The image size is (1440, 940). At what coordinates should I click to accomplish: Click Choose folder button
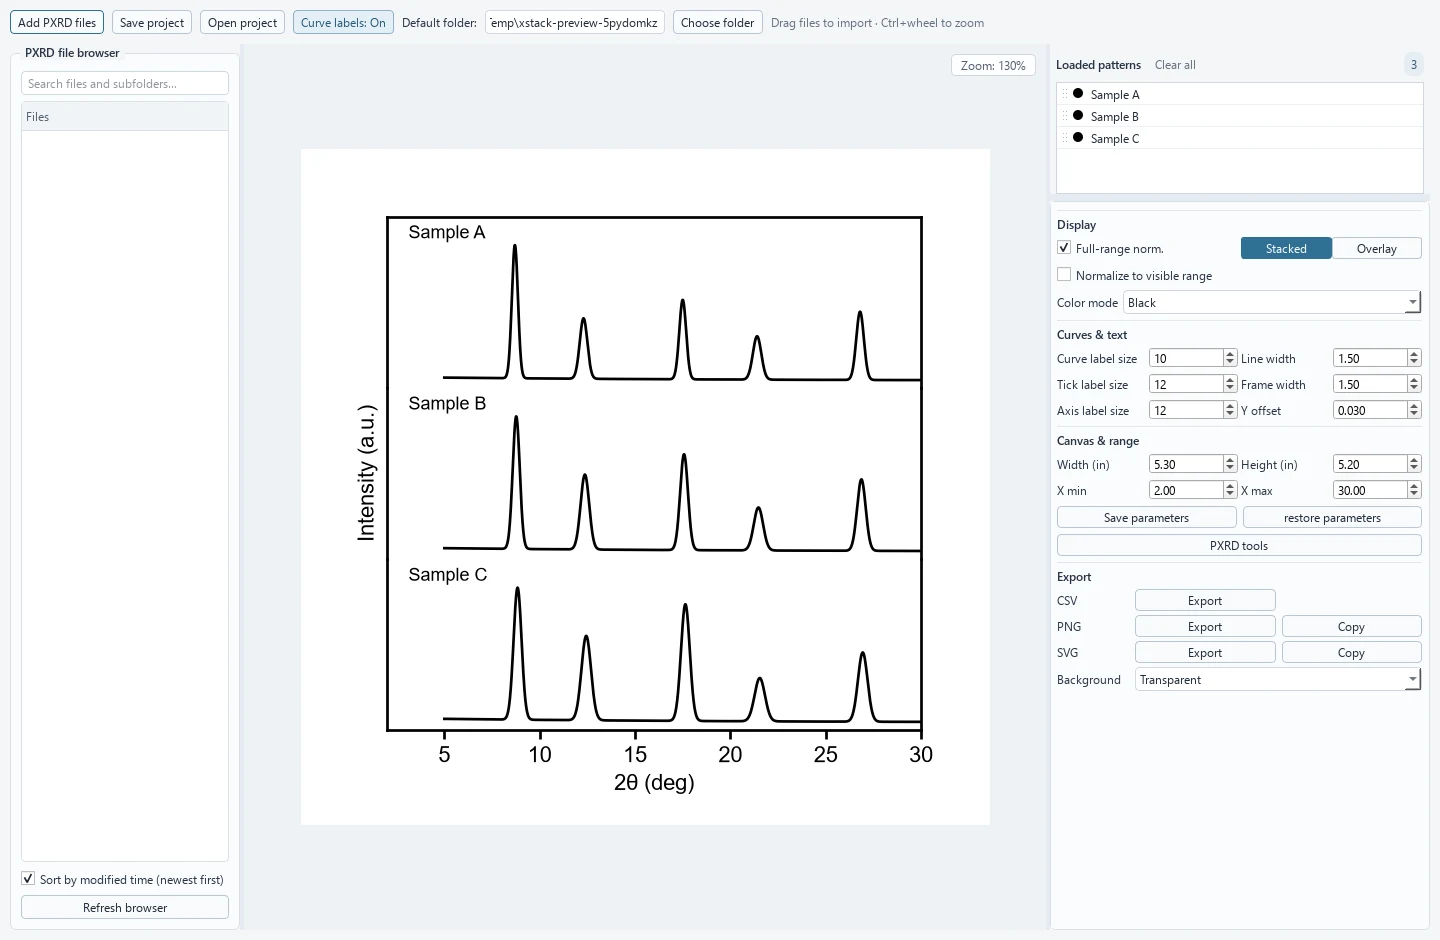[x=718, y=22]
